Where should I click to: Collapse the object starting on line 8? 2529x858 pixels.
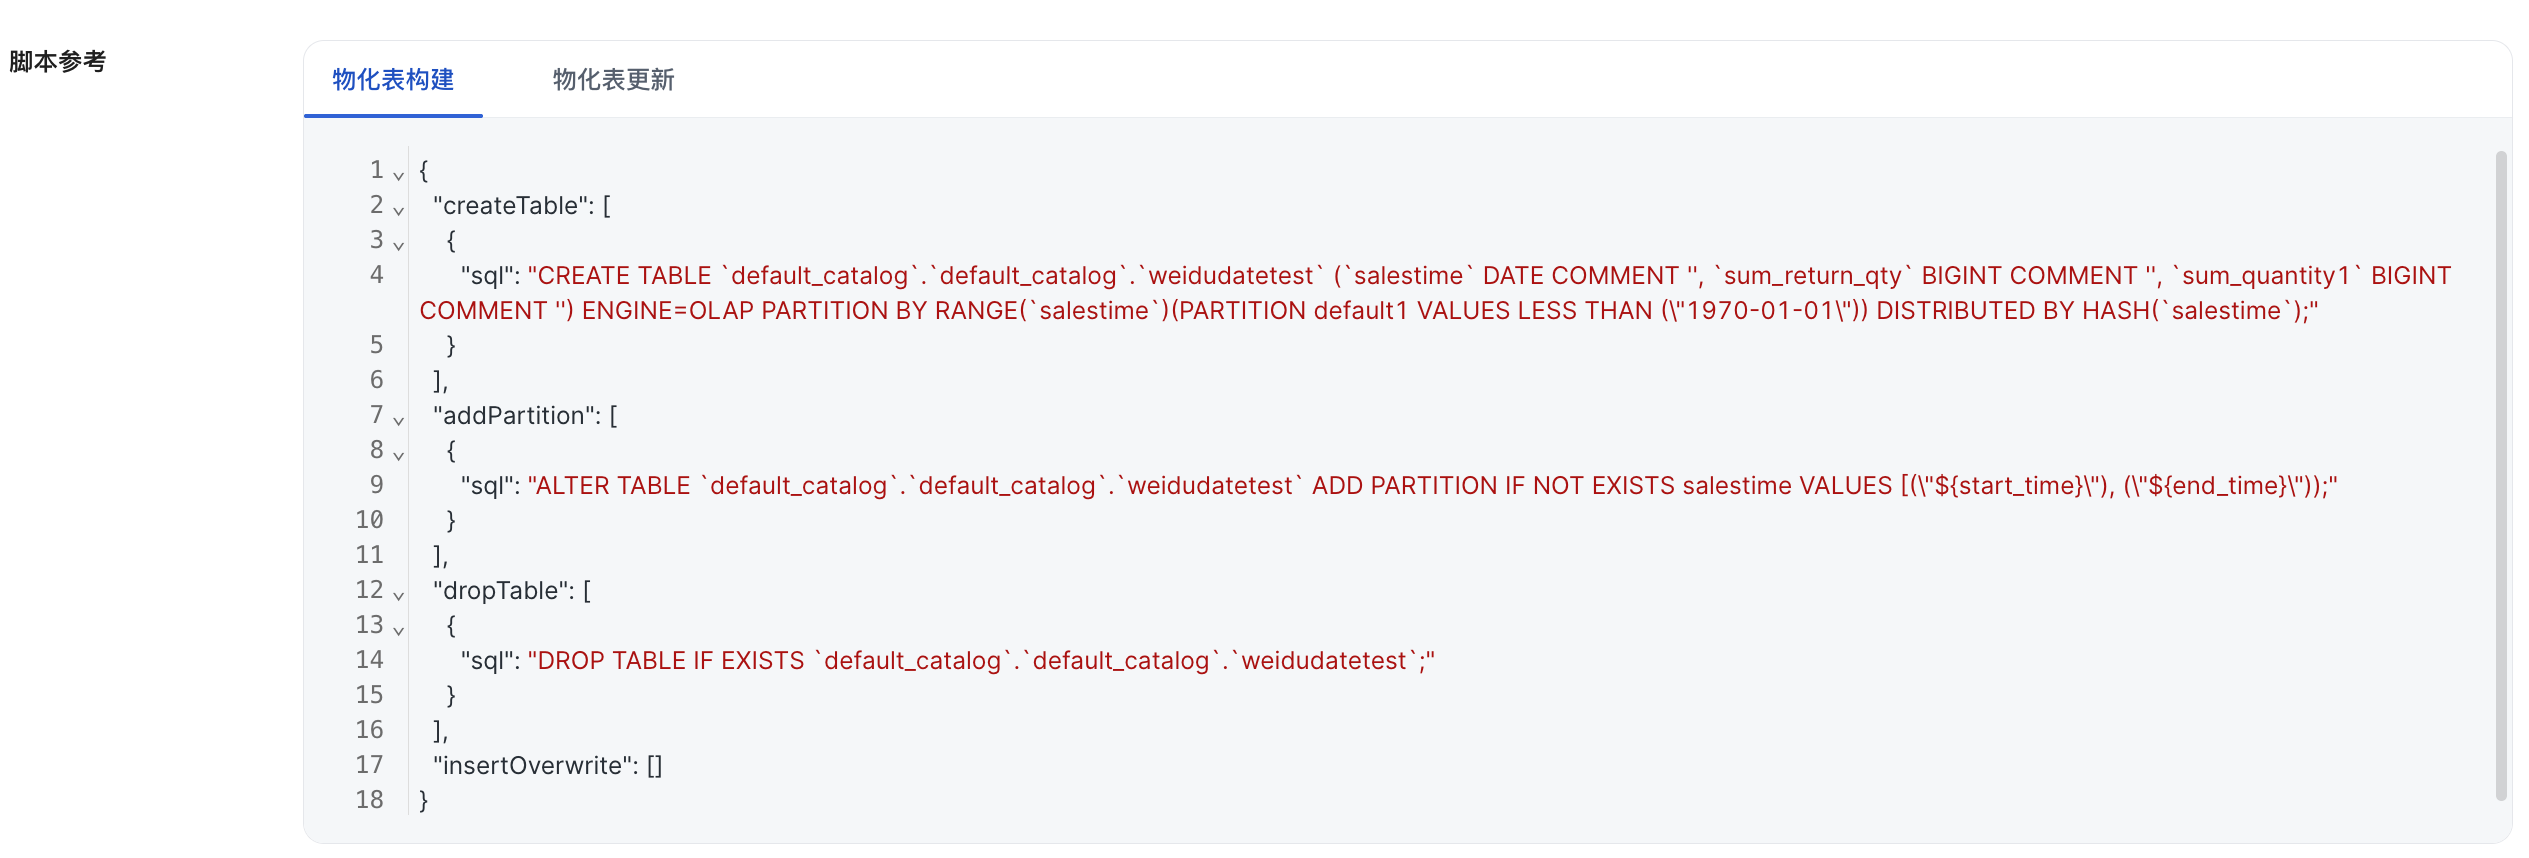(x=398, y=455)
